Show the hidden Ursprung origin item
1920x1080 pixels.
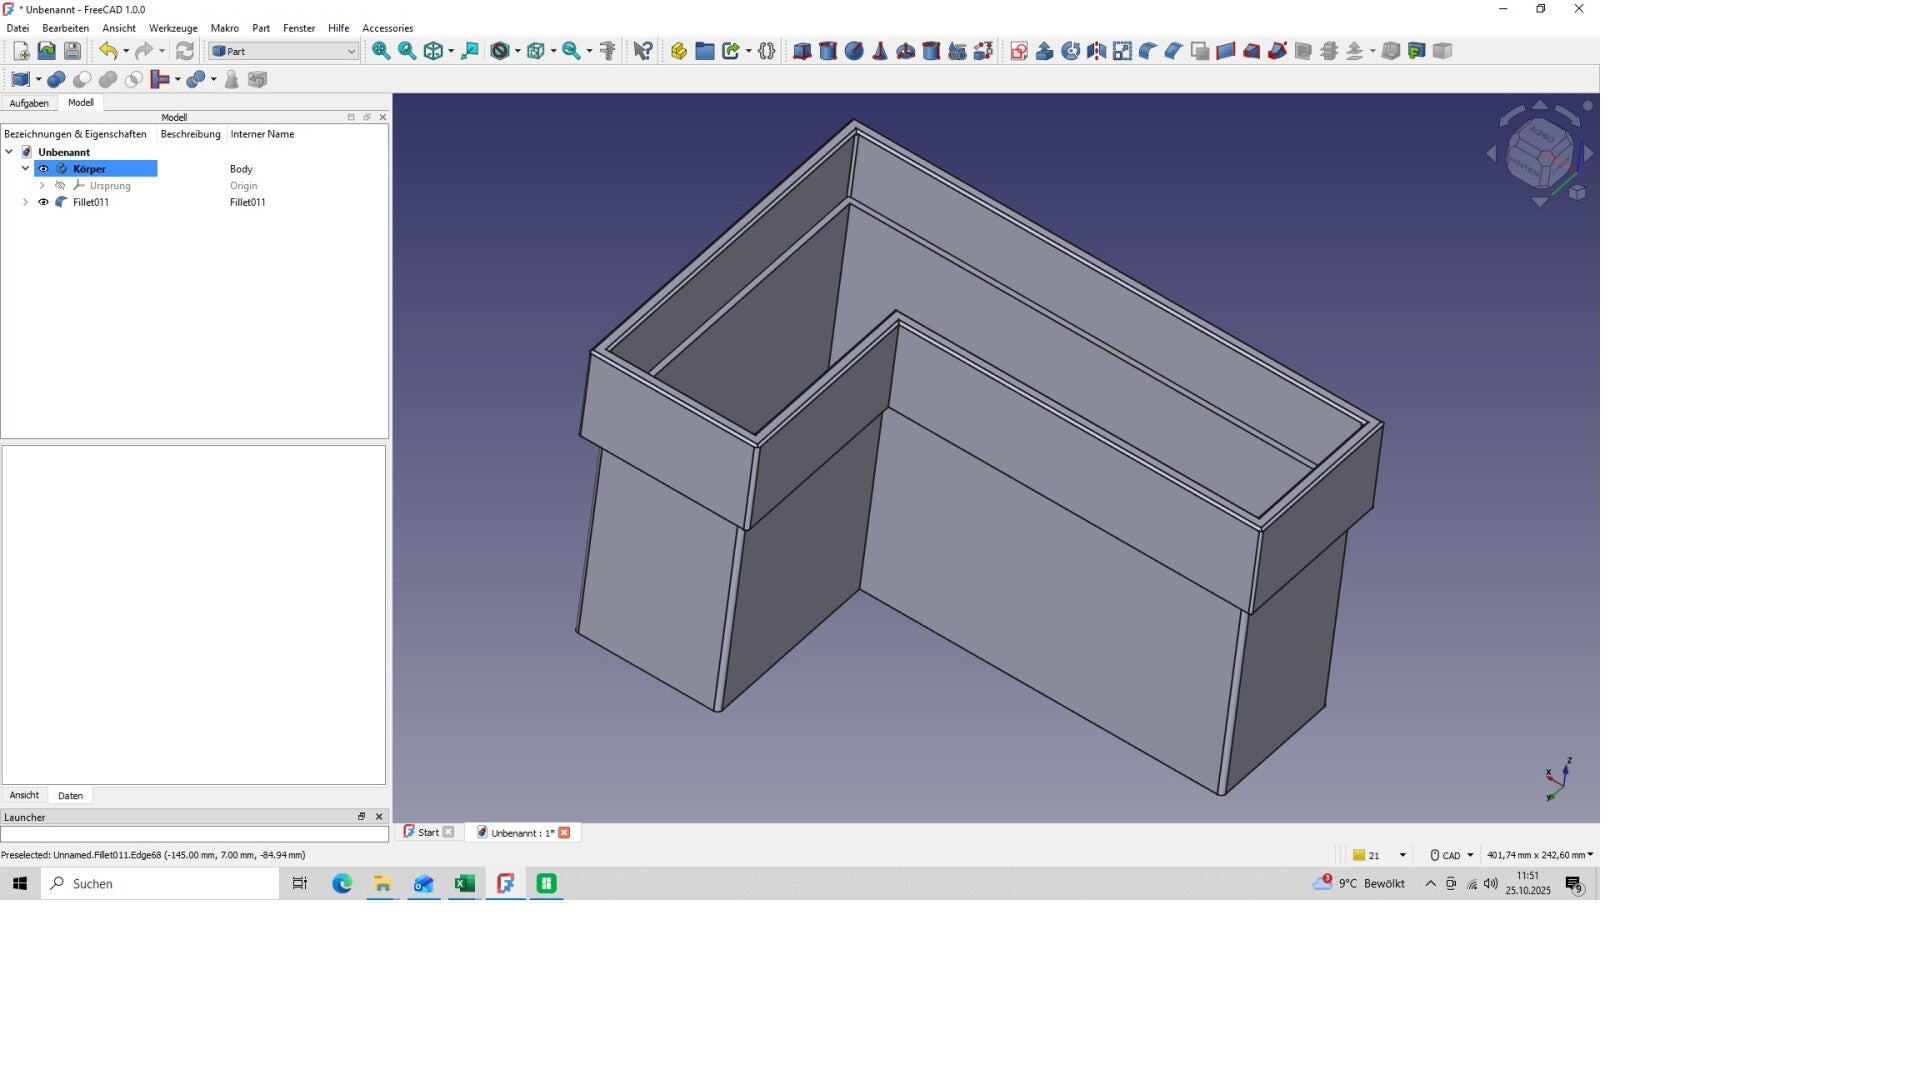click(60, 186)
